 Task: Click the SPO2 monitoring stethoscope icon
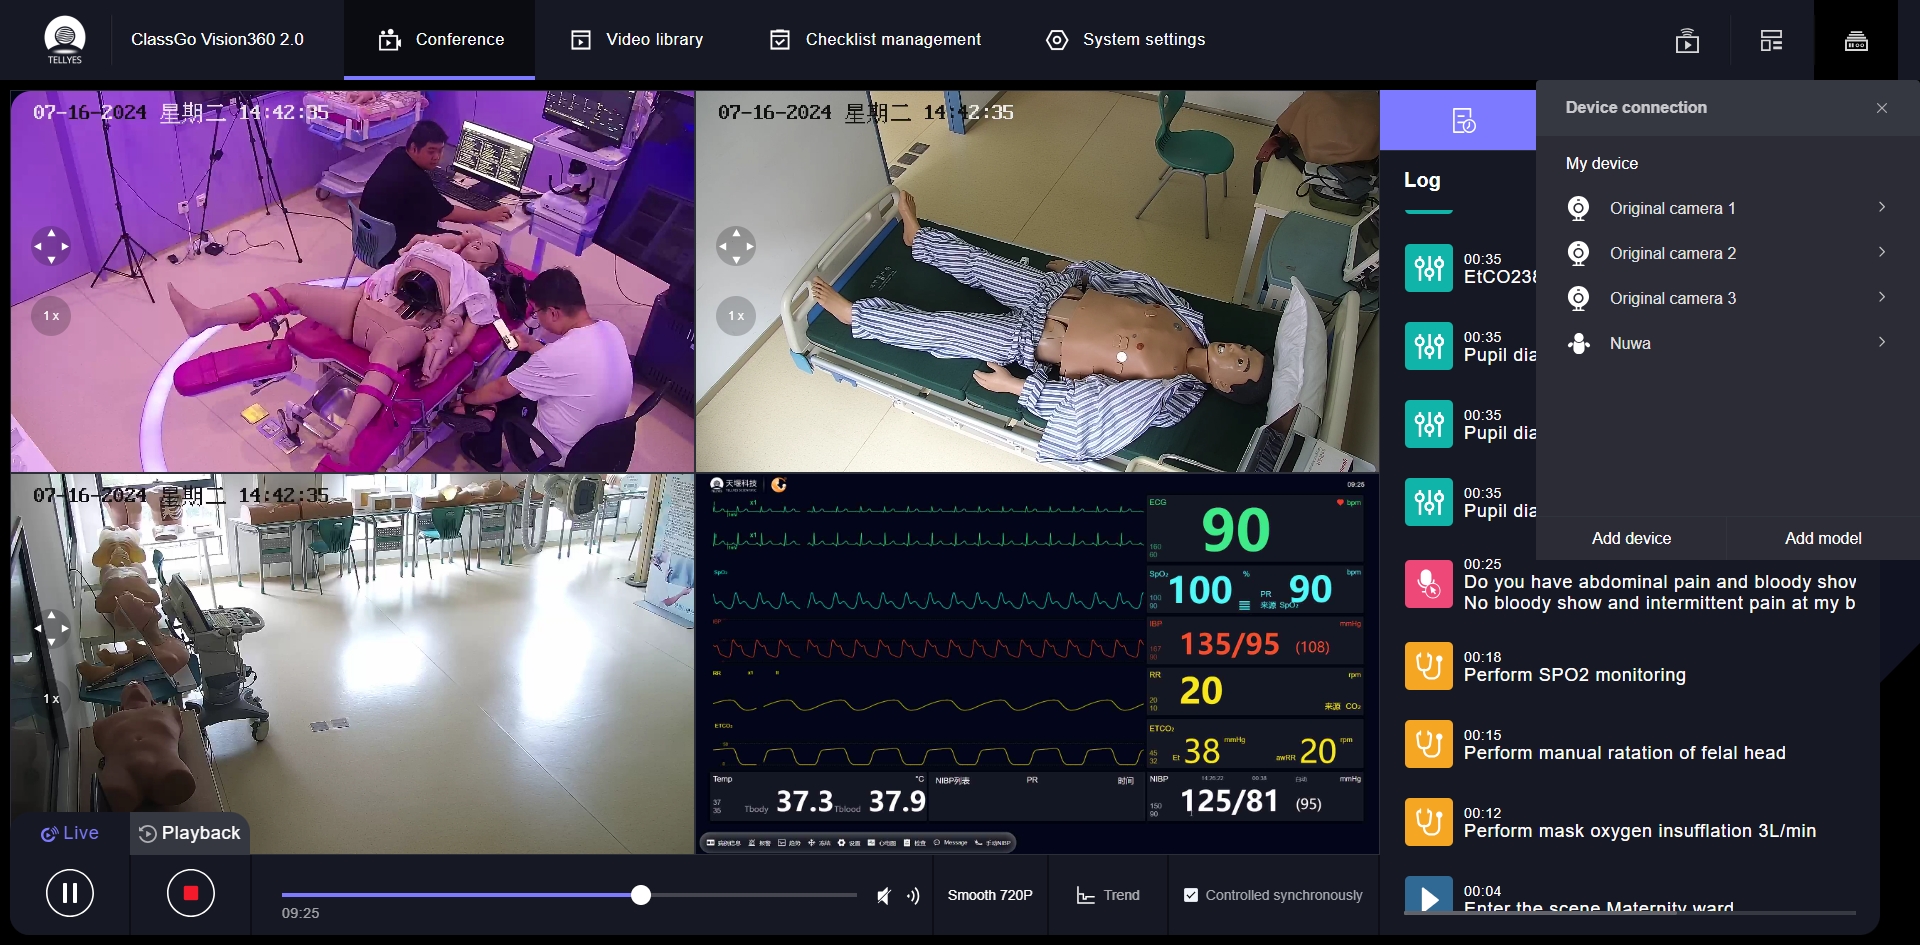pos(1429,665)
